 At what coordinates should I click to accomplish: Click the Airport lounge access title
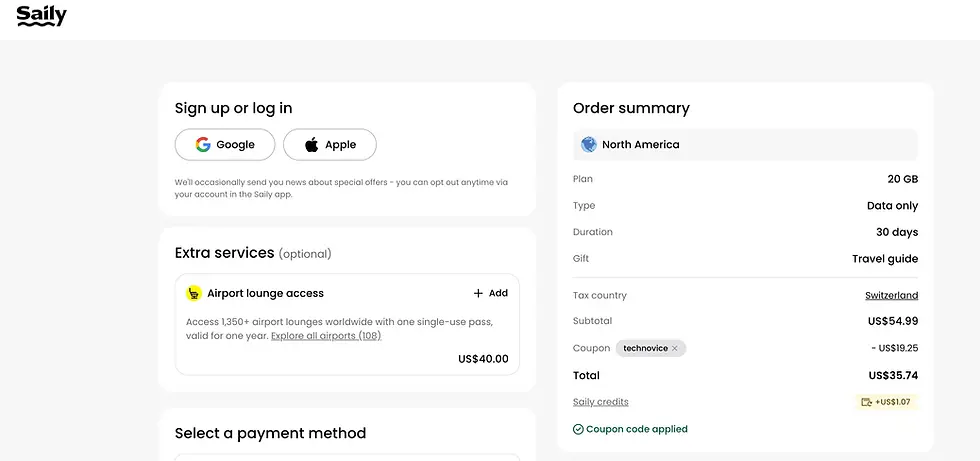coord(266,293)
